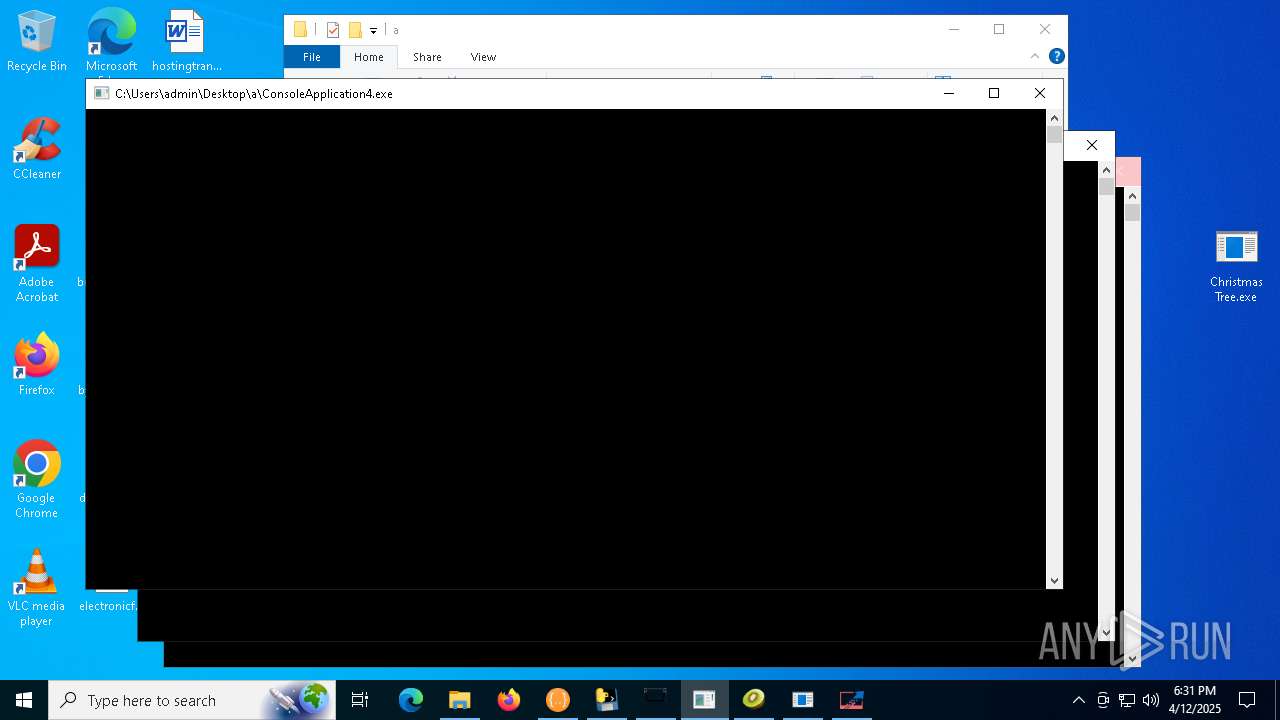This screenshot has height=720, width=1280.
Task: Click the Type here to search box
Action: (192, 700)
